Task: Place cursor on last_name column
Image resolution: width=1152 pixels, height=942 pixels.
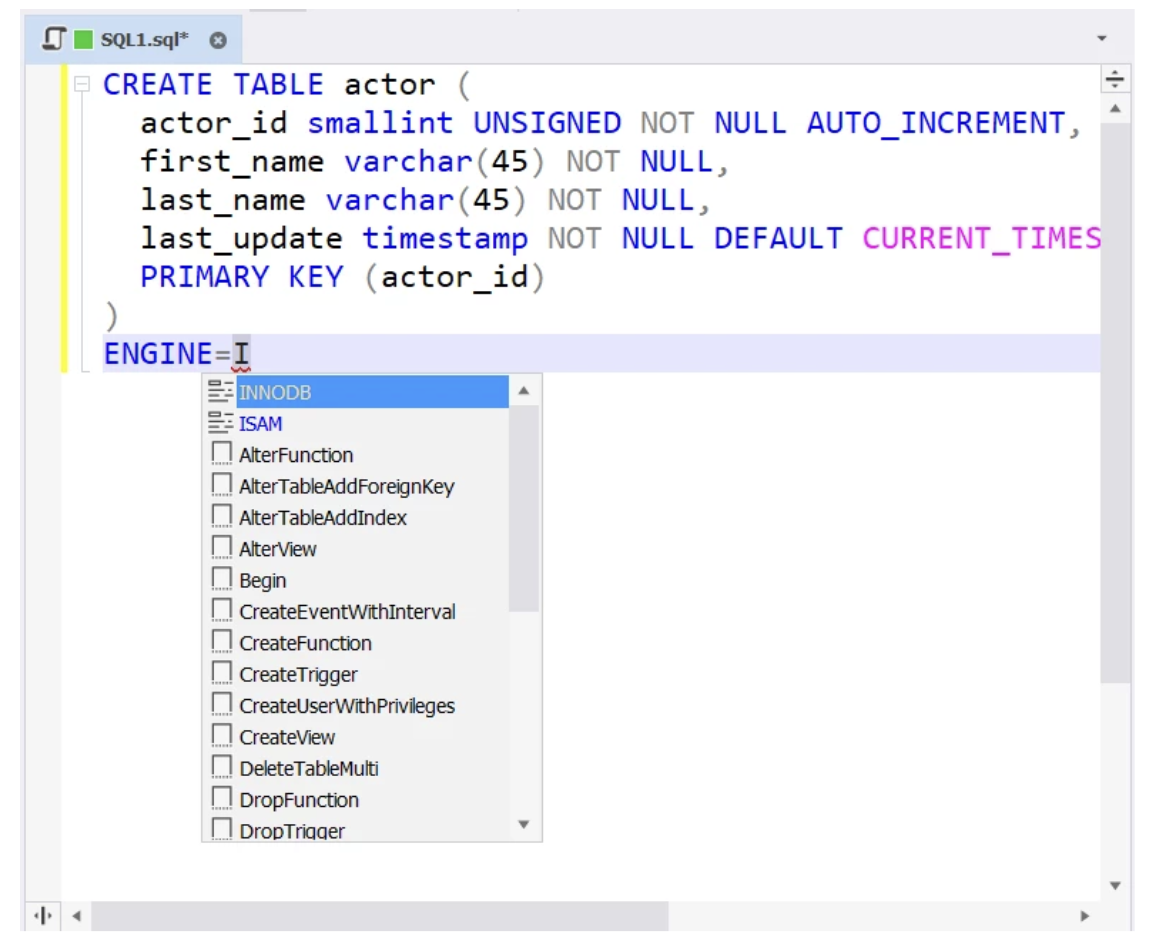Action: pyautogui.click(x=223, y=200)
